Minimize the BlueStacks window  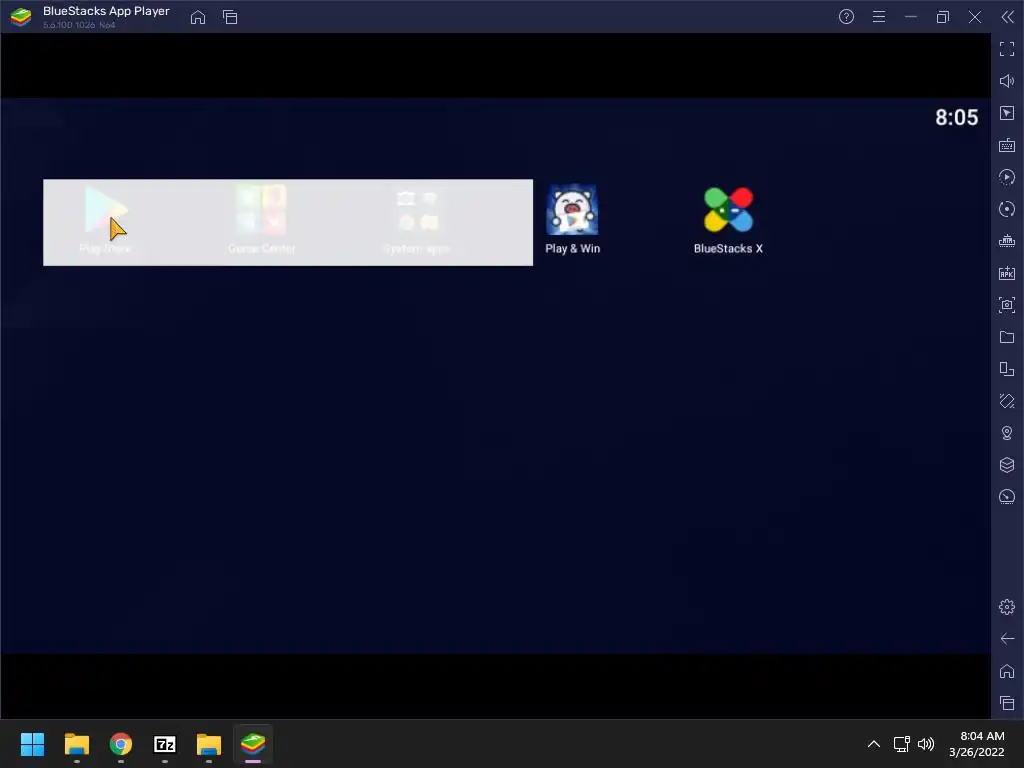[911, 17]
